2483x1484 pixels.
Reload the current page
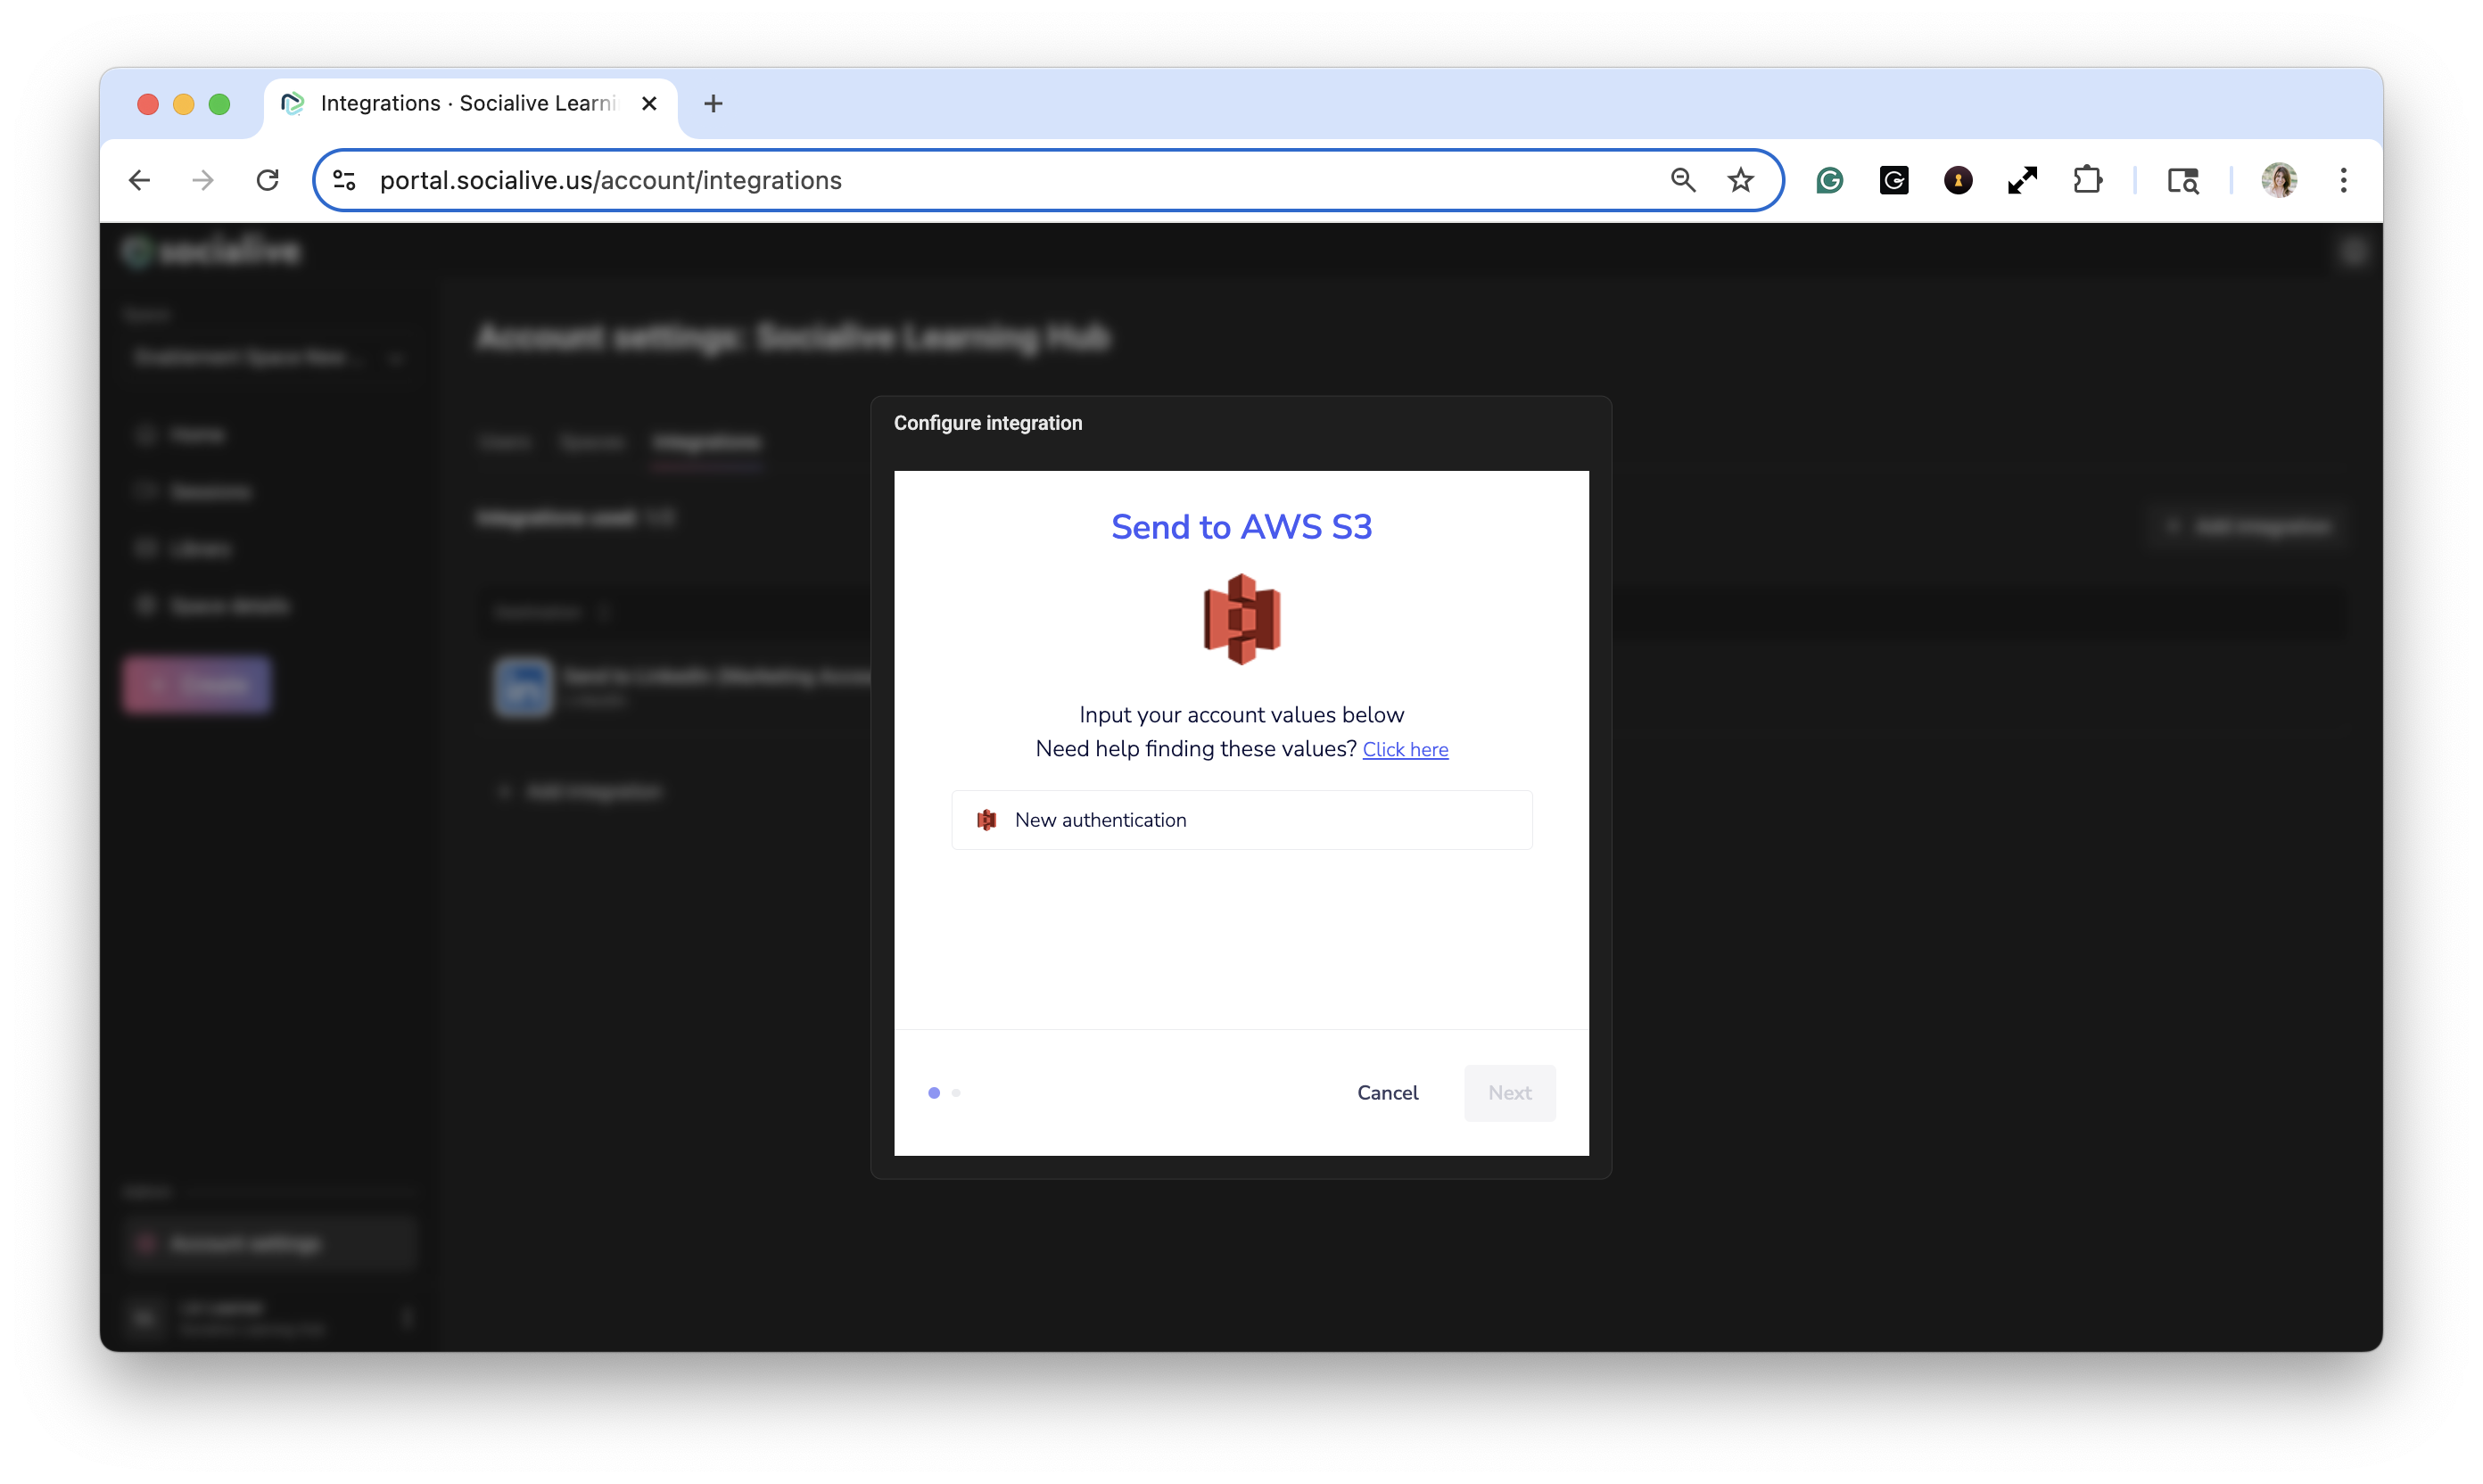[267, 180]
